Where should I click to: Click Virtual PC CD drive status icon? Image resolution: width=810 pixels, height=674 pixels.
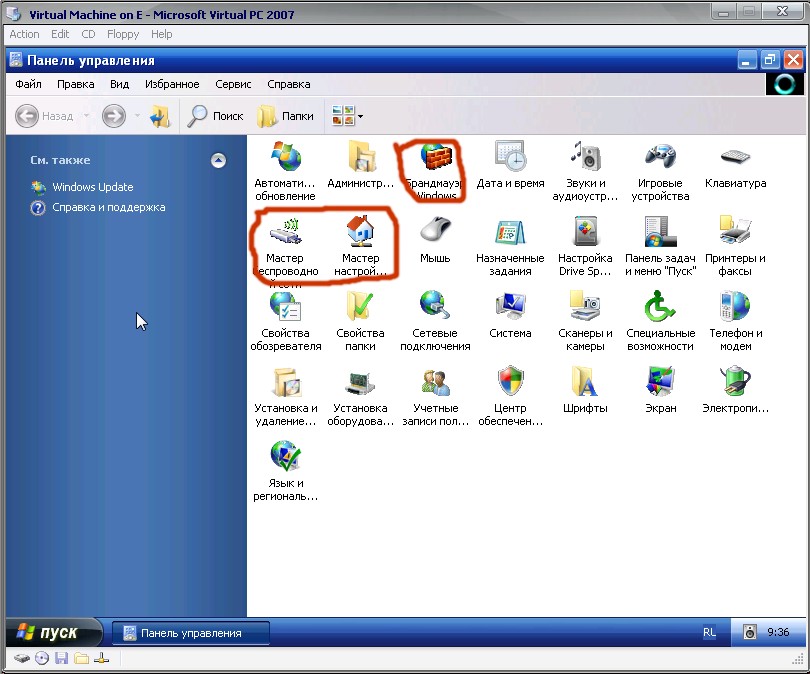click(42, 659)
